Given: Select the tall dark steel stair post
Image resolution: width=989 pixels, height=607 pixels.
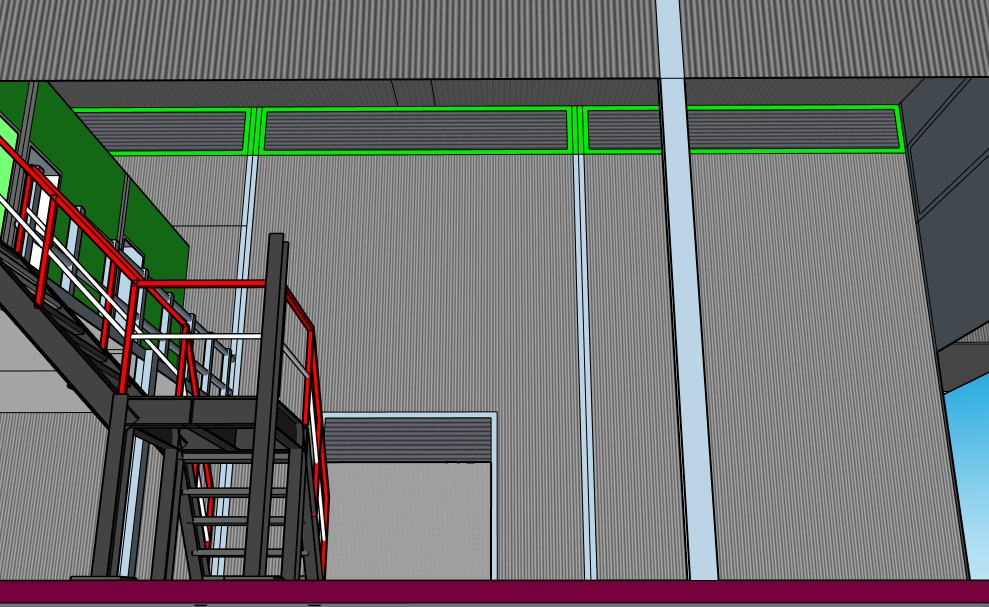Looking at the screenshot, I should [270, 400].
